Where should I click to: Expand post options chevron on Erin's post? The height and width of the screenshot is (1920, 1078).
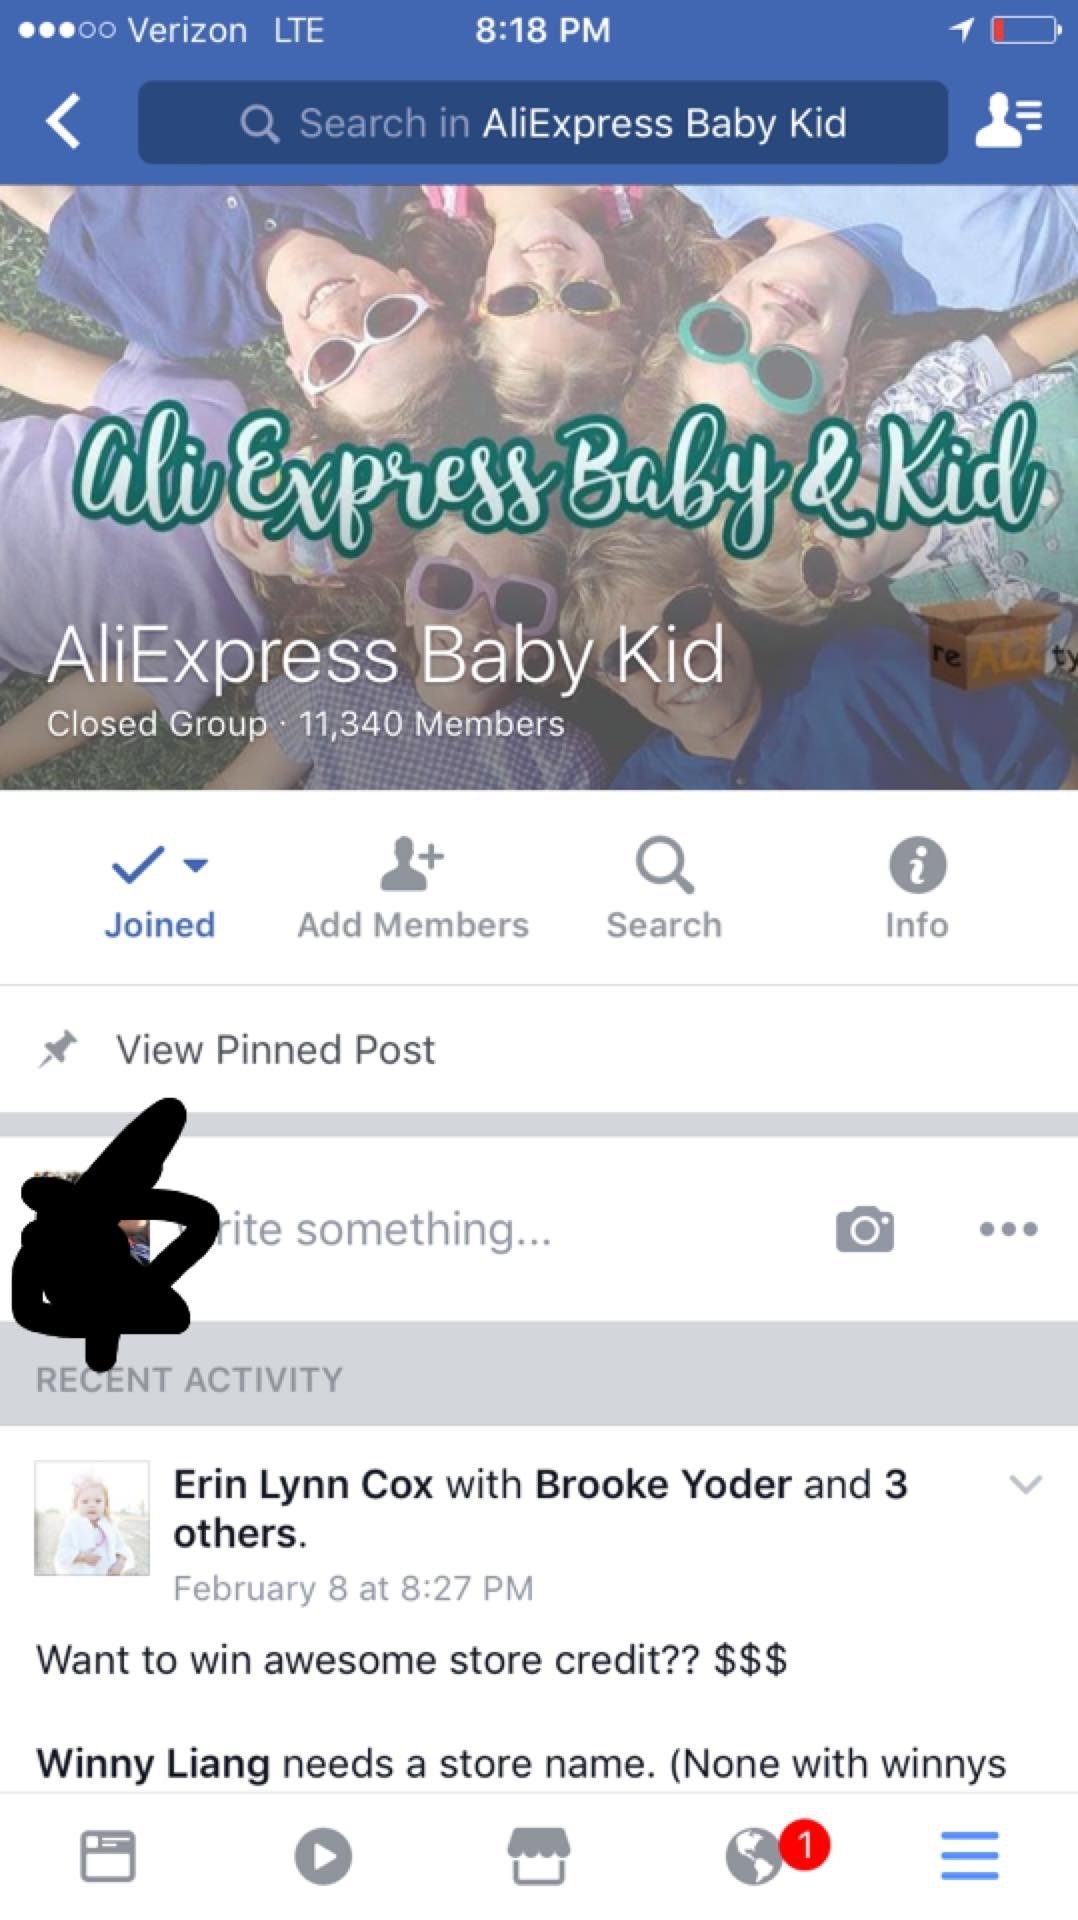(1026, 1484)
